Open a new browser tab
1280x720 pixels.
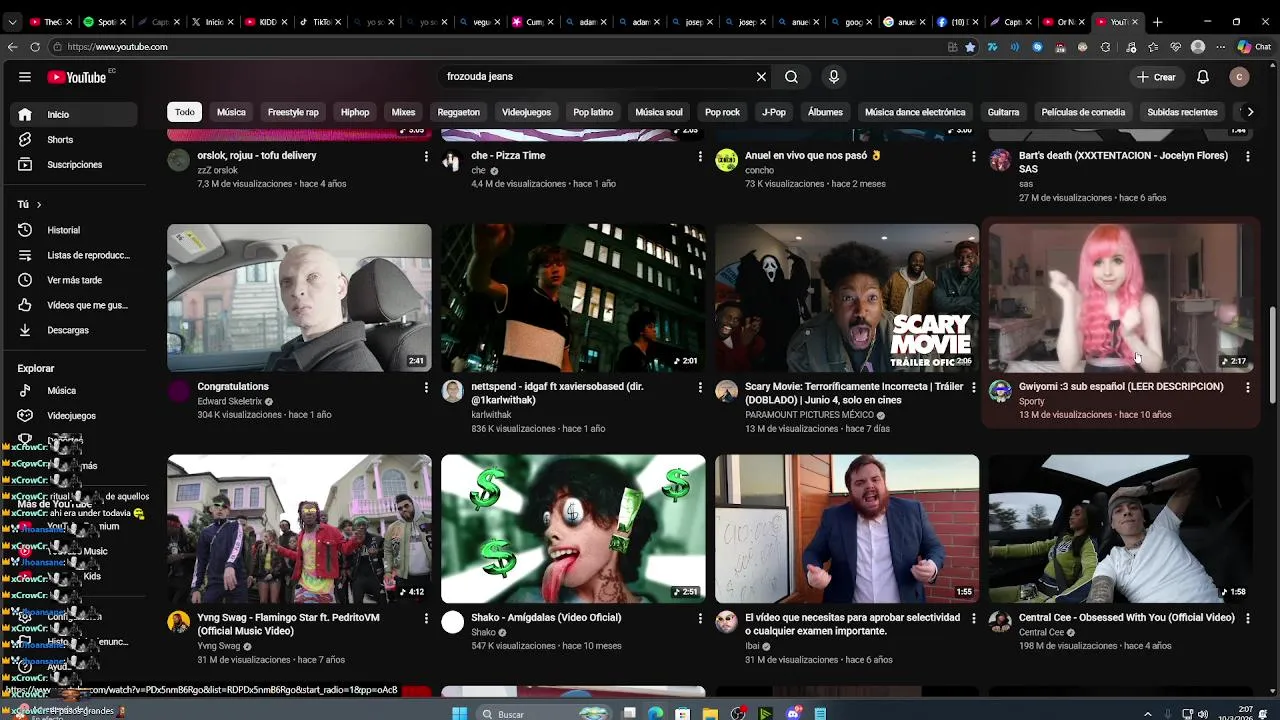(x=1157, y=21)
